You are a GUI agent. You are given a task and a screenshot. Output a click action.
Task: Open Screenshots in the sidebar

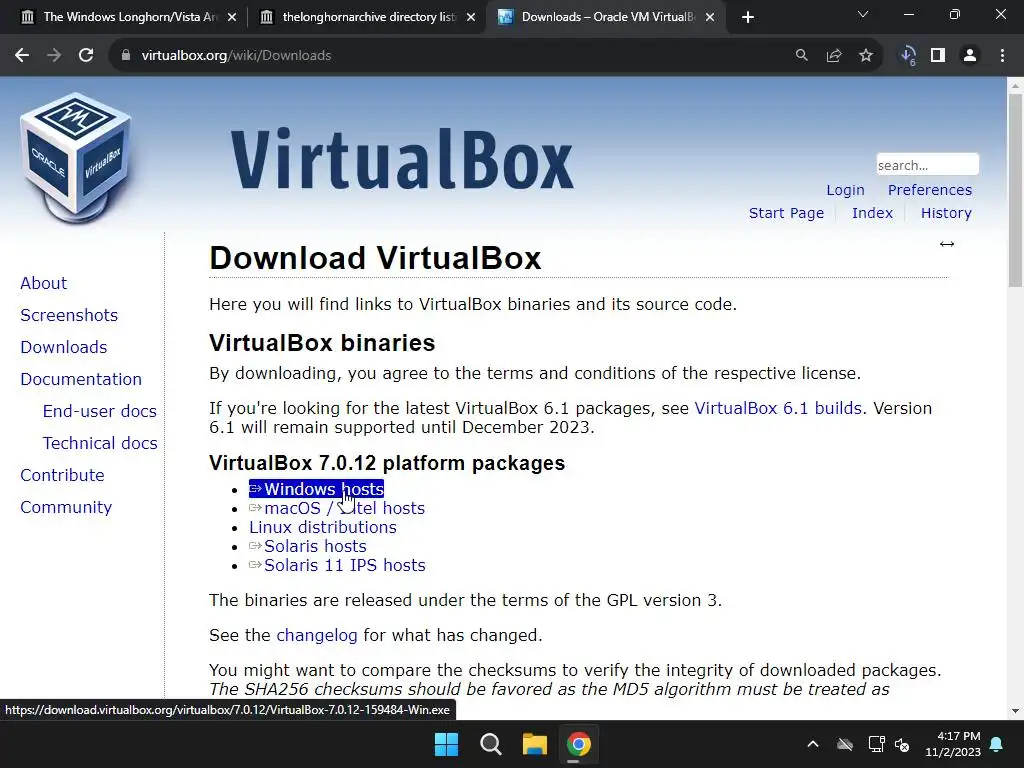[x=69, y=315]
